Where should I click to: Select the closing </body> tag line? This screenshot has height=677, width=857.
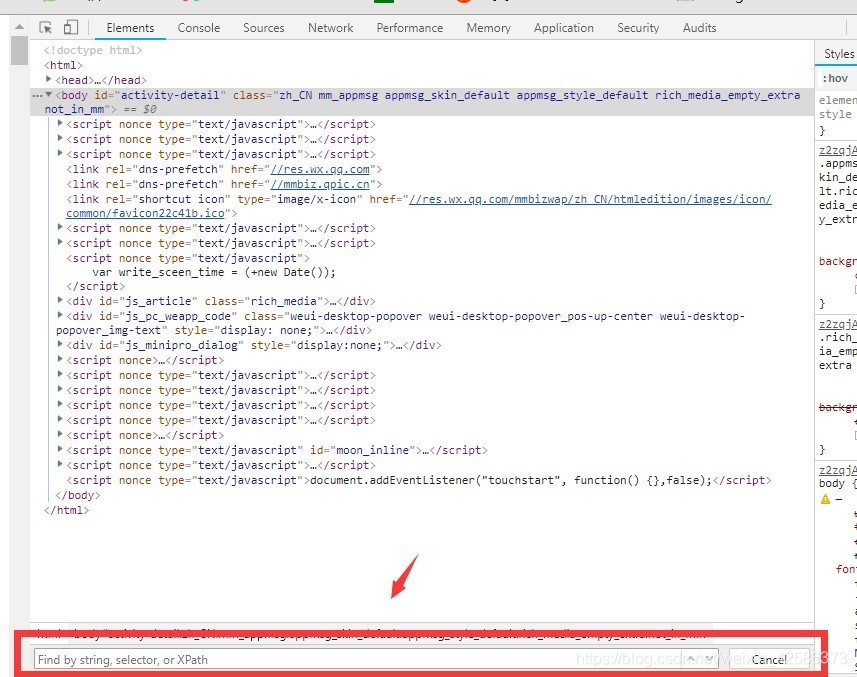tap(78, 495)
